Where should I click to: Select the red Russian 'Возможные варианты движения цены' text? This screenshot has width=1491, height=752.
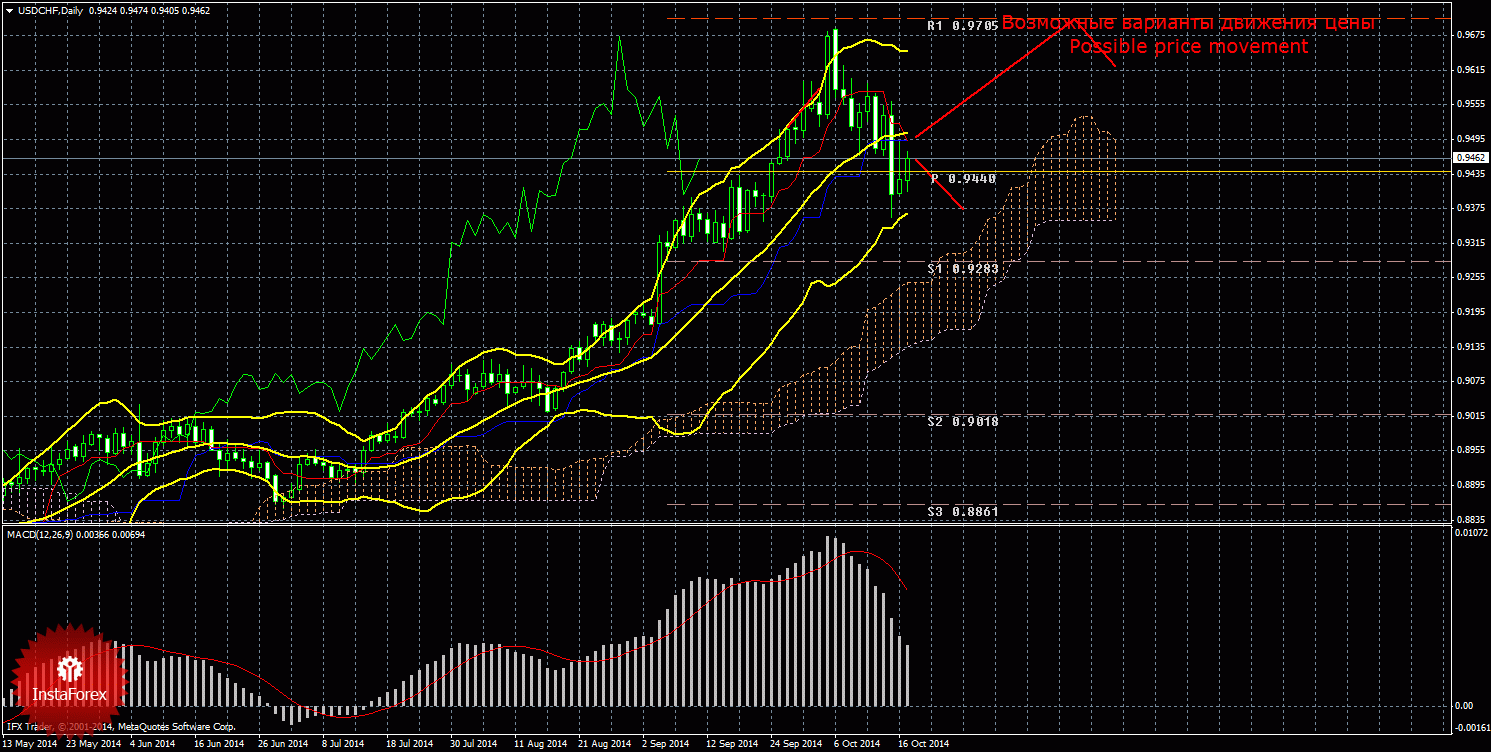(x=1190, y=23)
